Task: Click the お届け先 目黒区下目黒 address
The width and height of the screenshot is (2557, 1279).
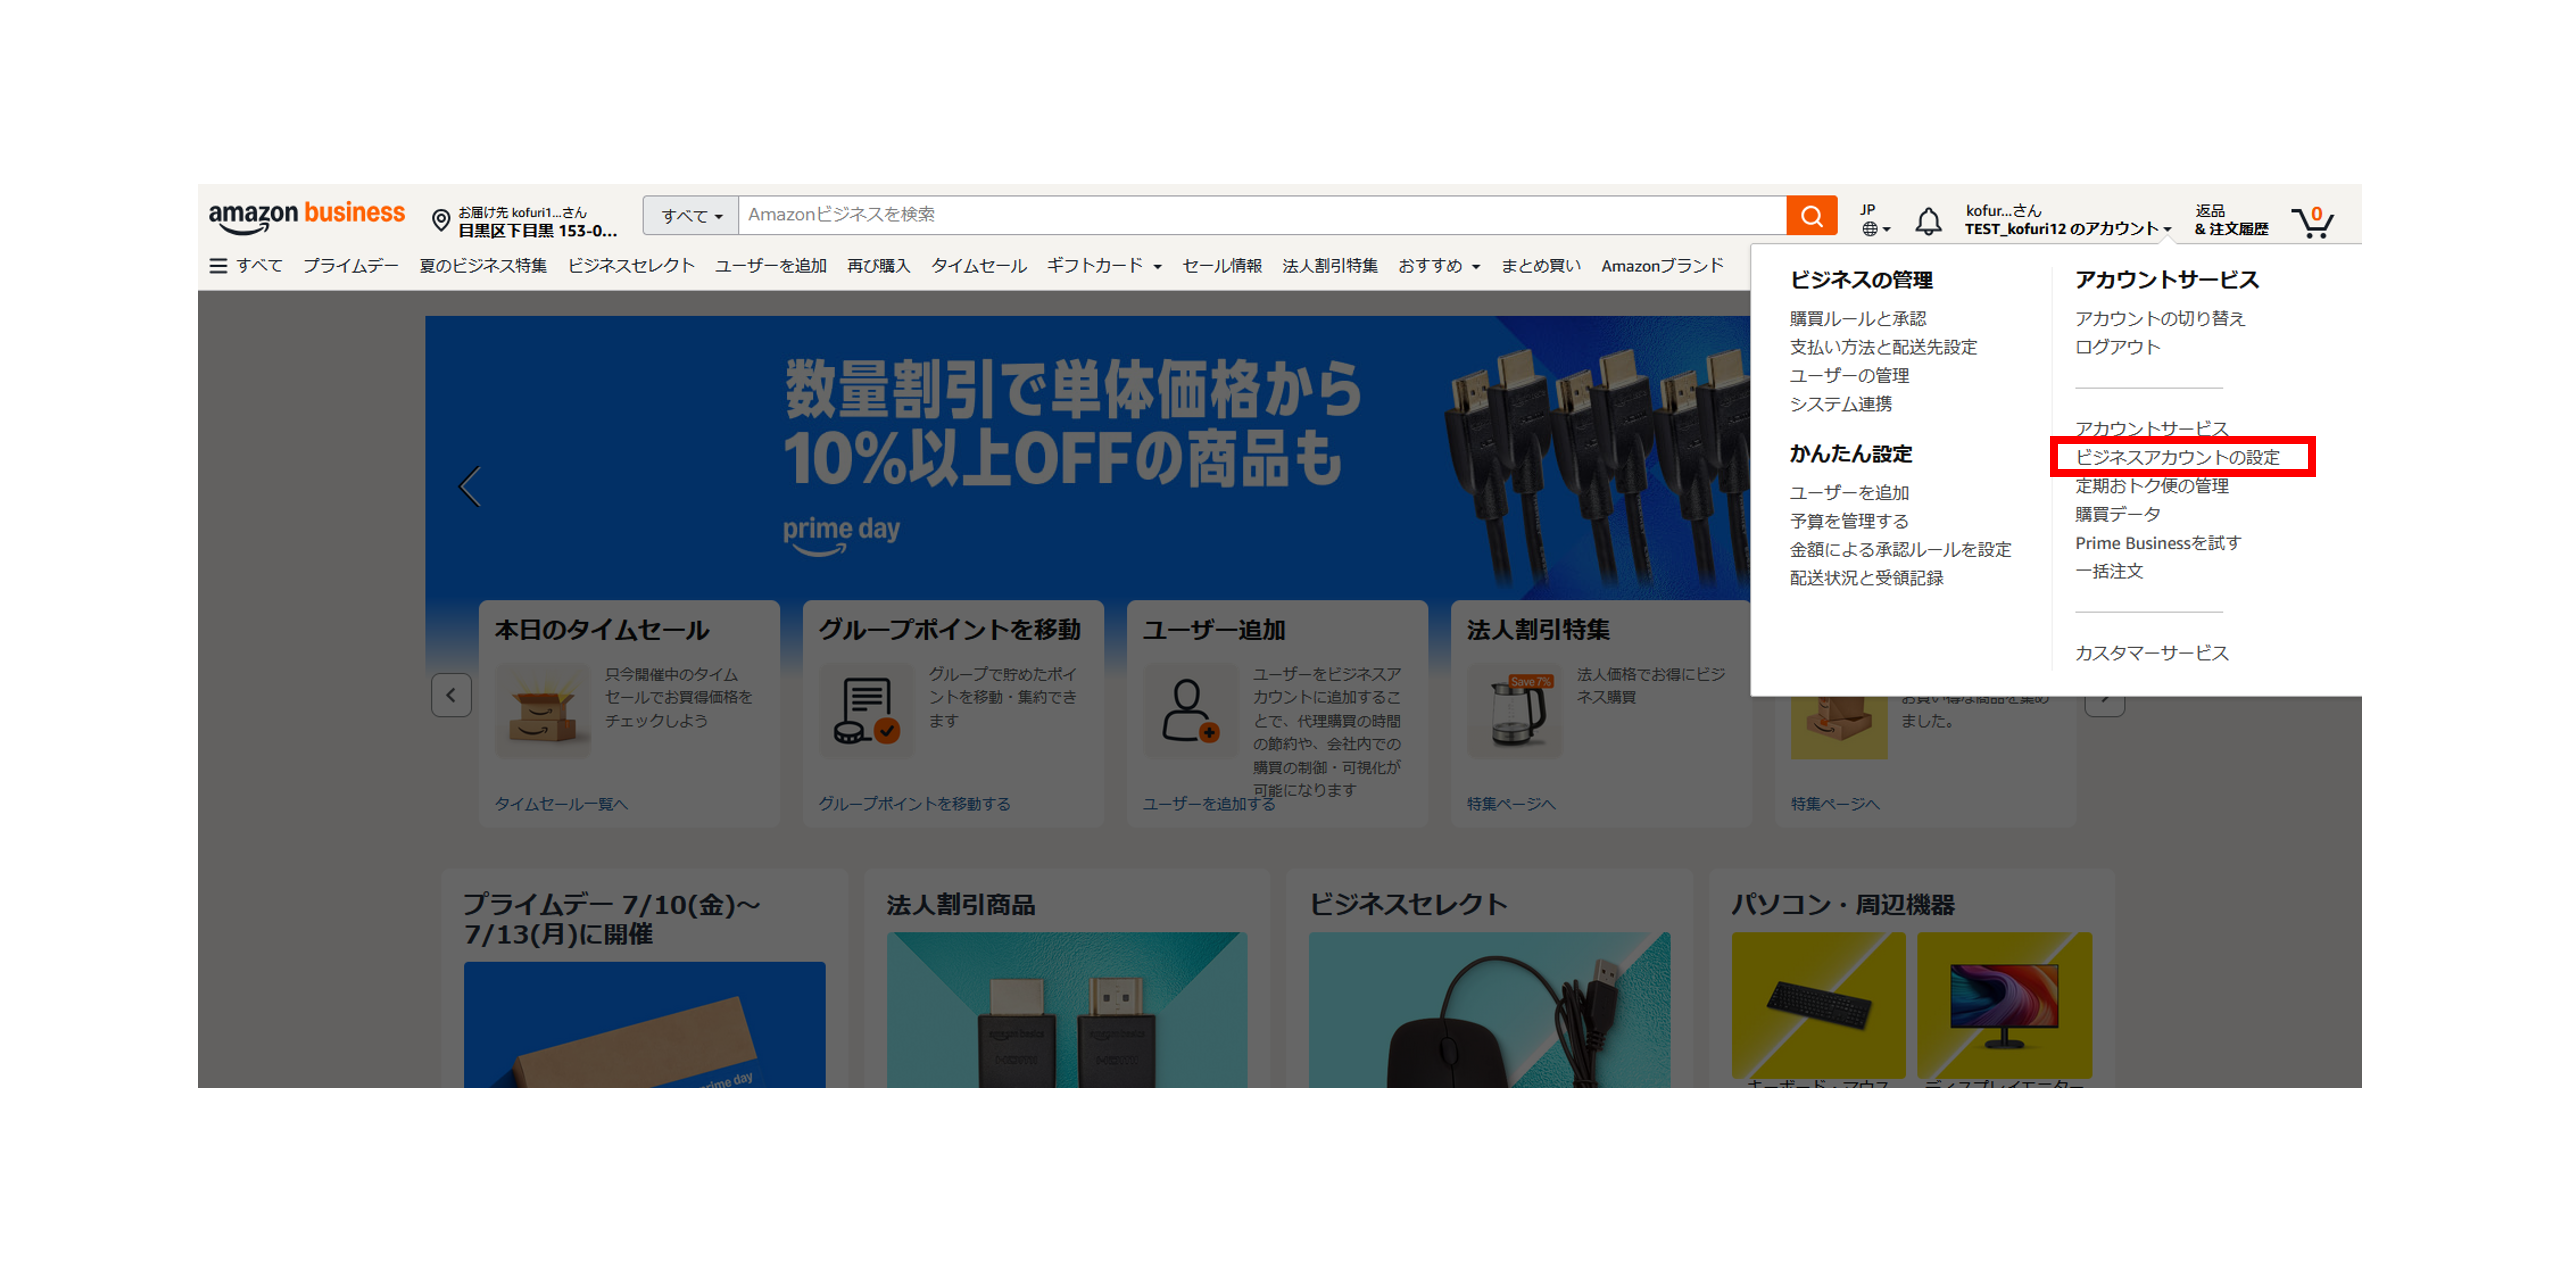Action: click(x=537, y=221)
